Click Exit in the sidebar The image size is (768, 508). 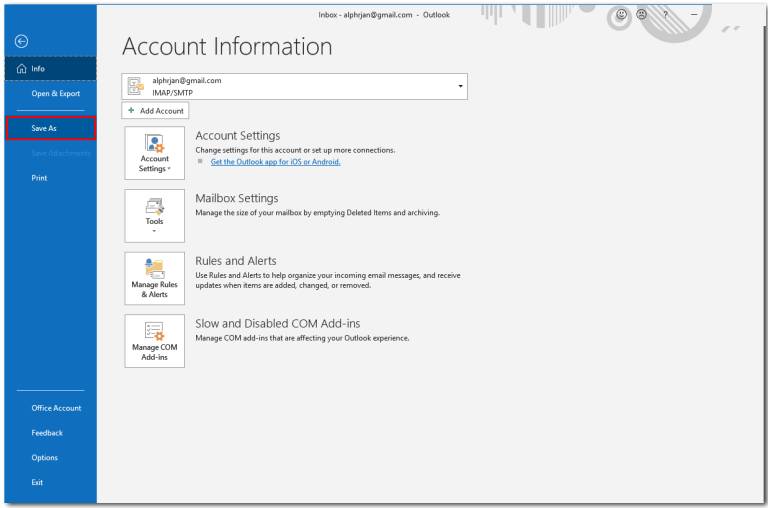[x=50, y=483]
